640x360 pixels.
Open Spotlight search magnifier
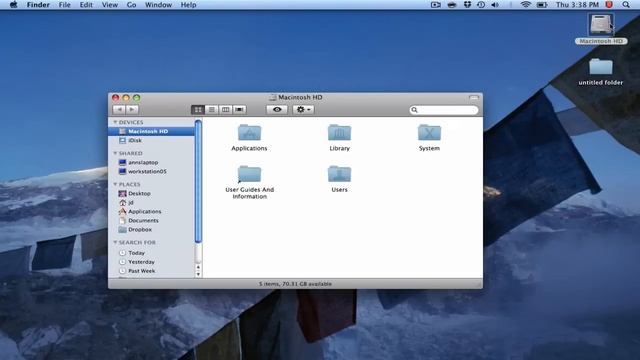point(626,5)
